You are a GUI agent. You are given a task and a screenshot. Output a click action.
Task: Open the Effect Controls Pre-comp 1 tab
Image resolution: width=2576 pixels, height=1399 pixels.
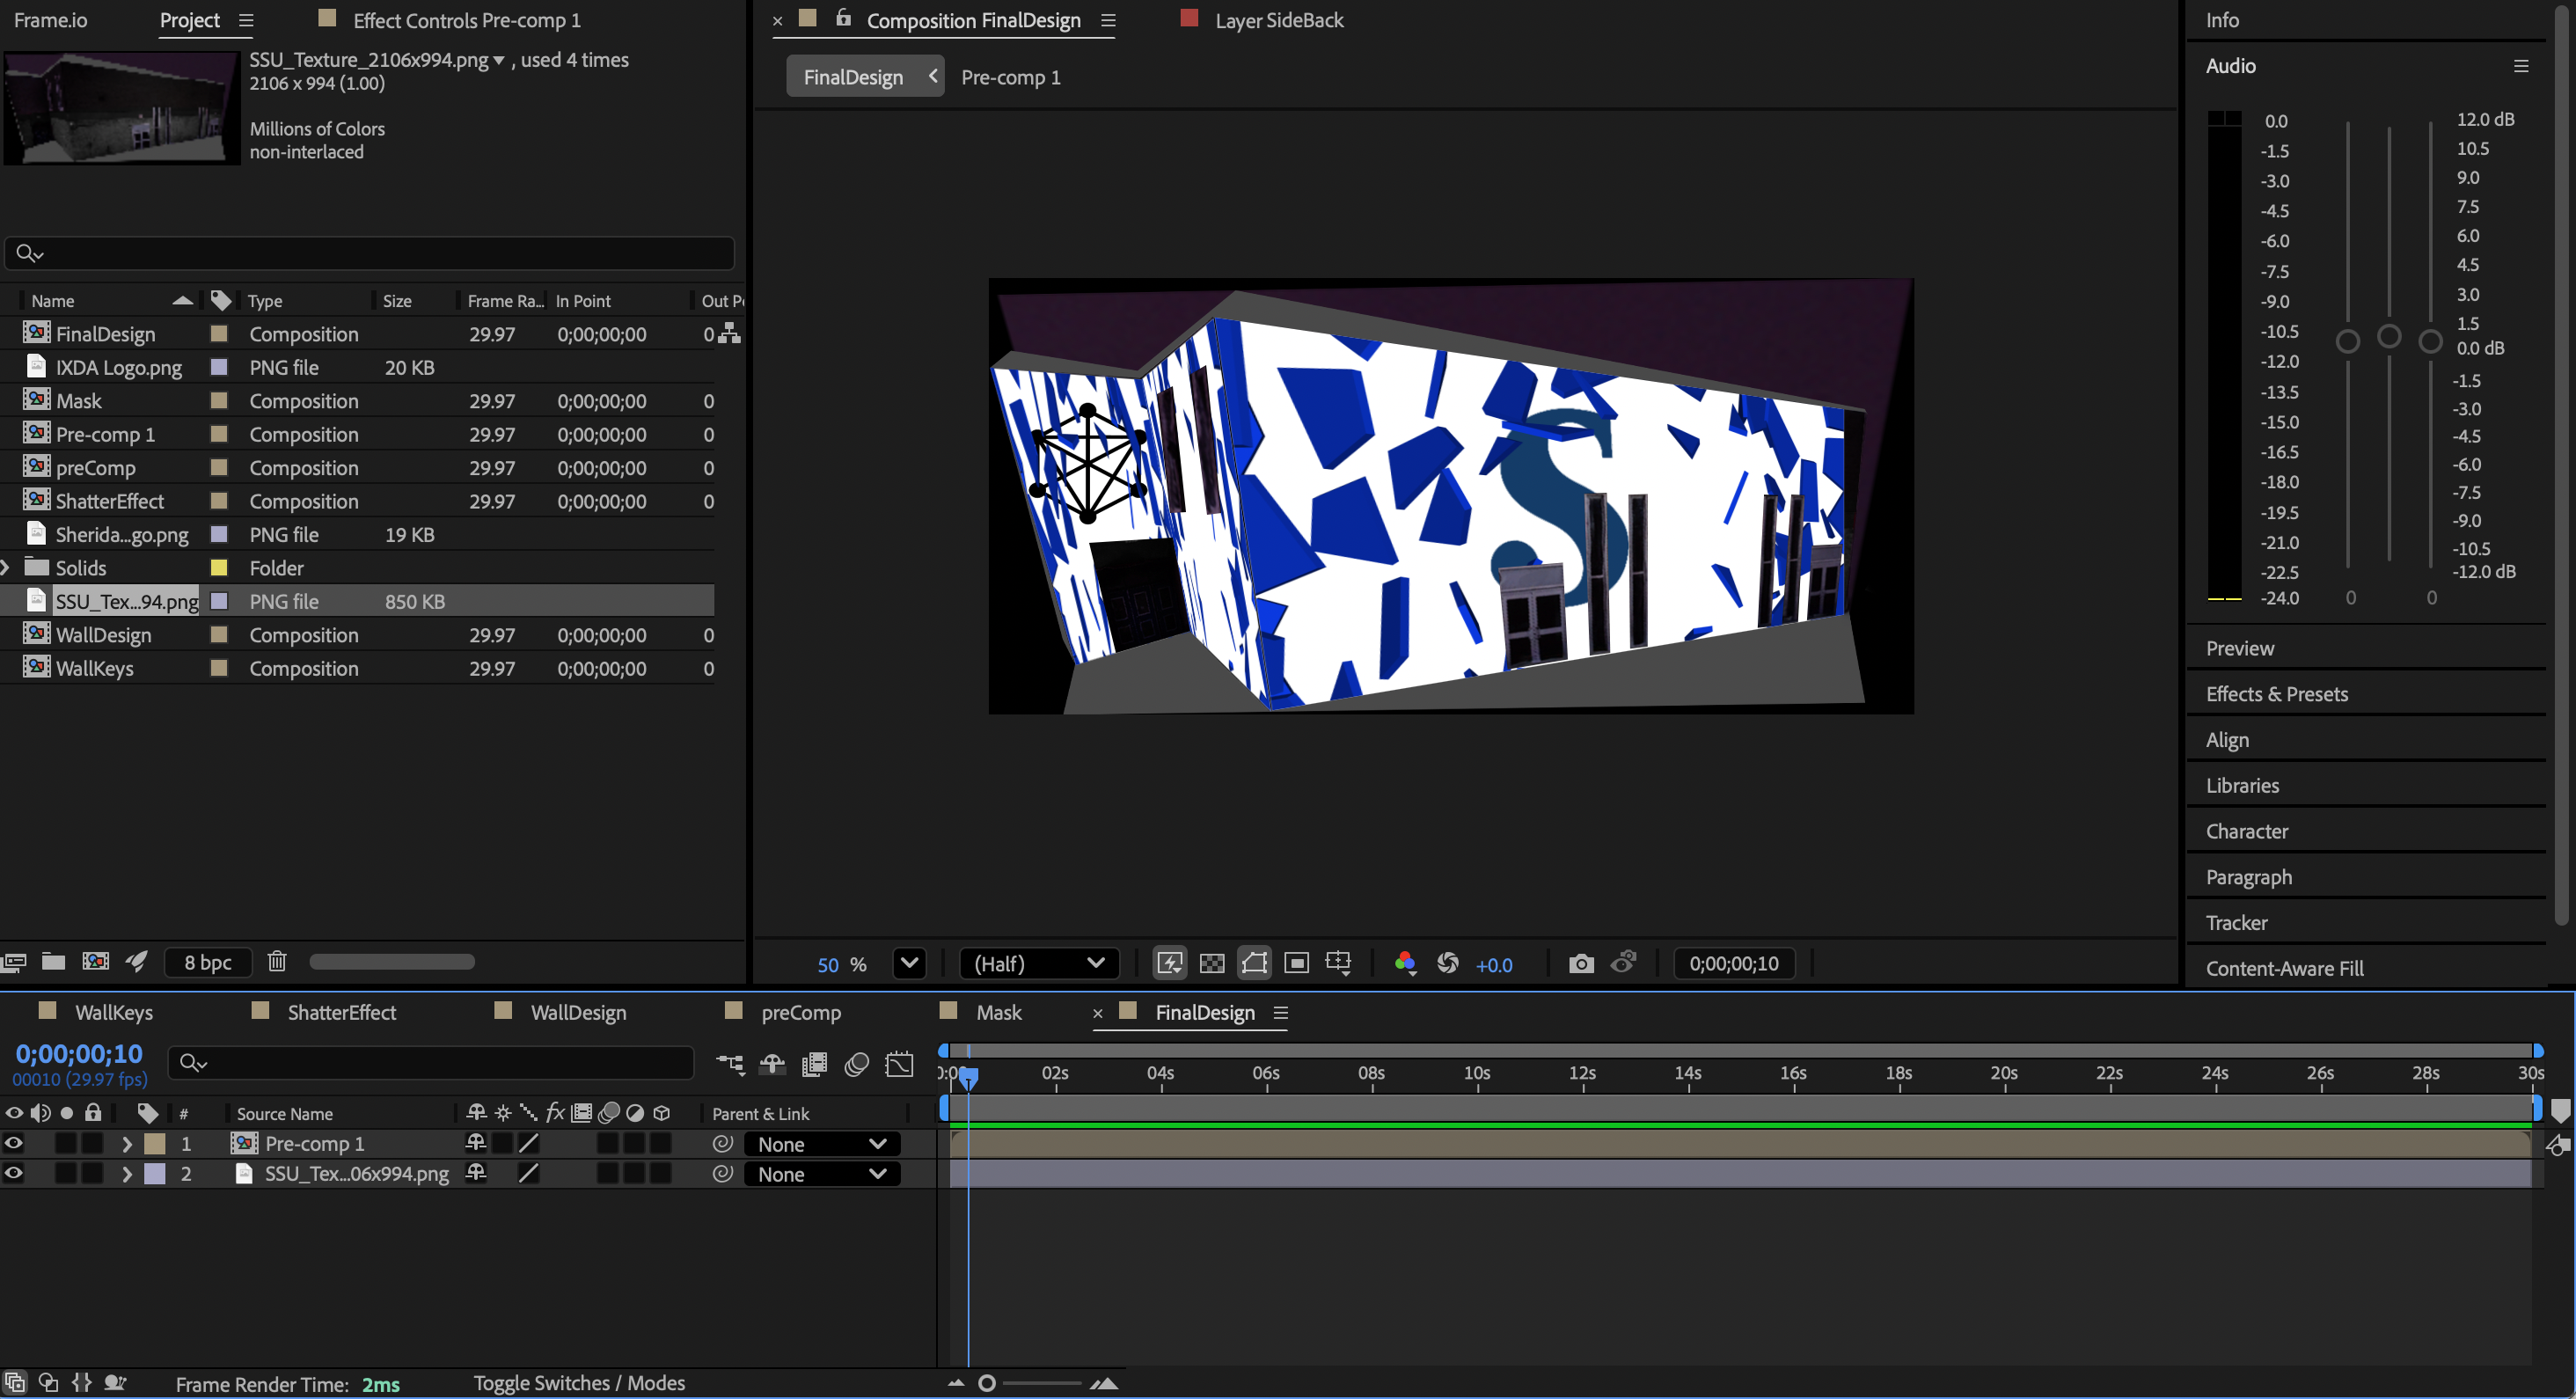pos(465,19)
